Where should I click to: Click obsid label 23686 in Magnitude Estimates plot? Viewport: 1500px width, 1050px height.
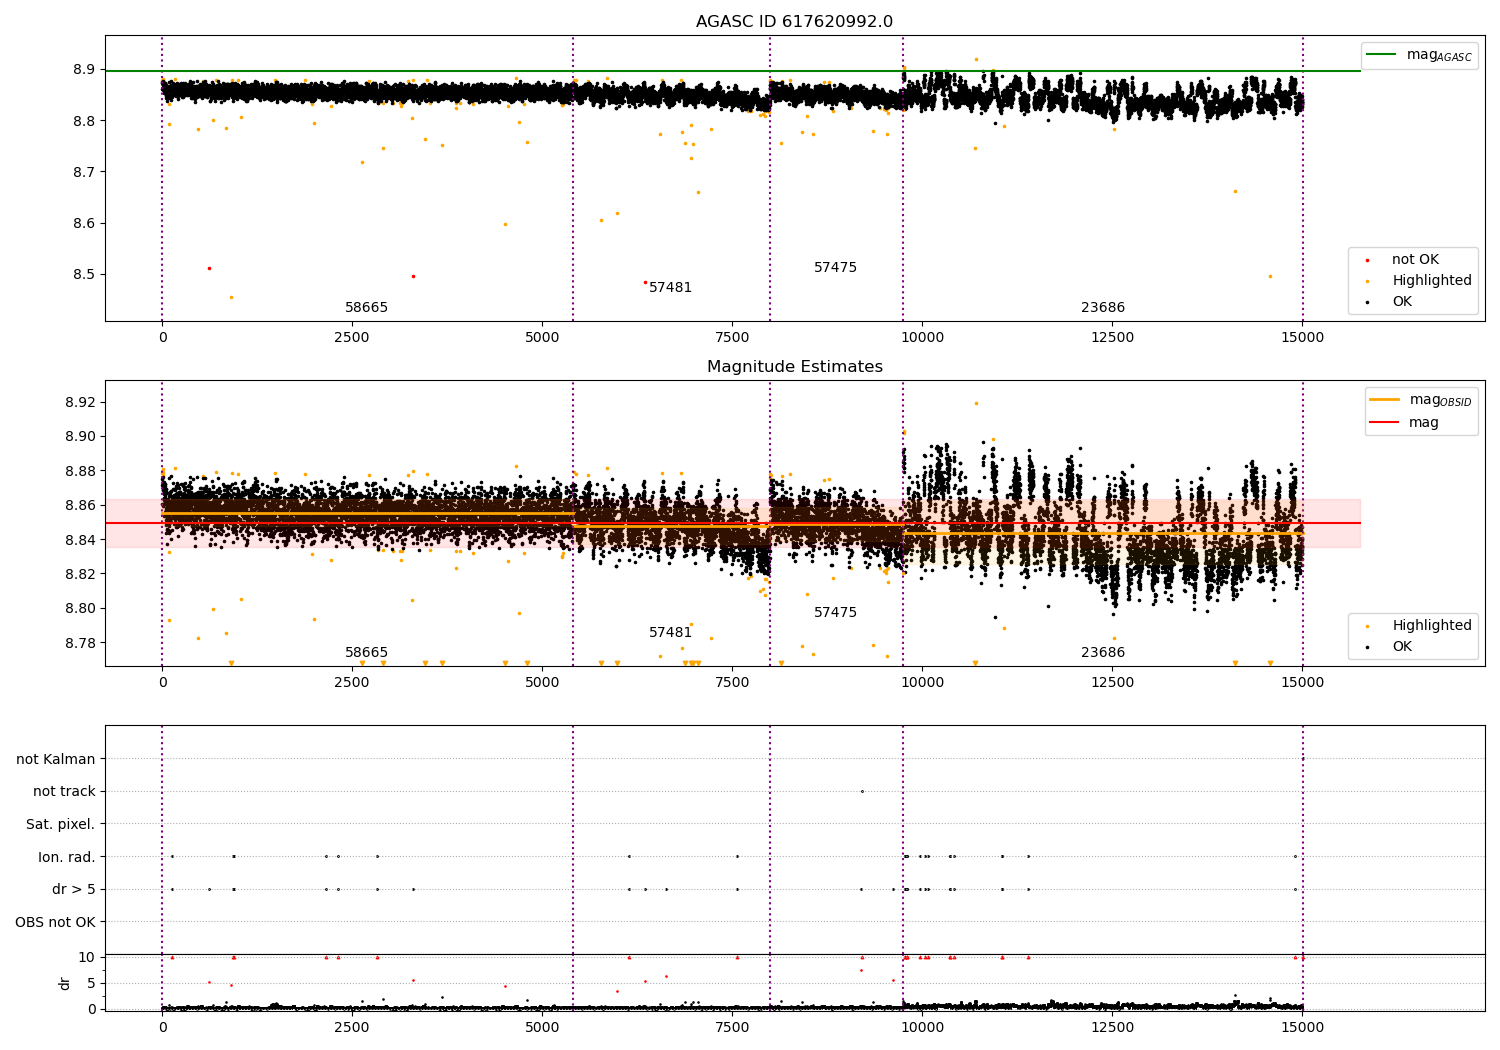point(1102,653)
